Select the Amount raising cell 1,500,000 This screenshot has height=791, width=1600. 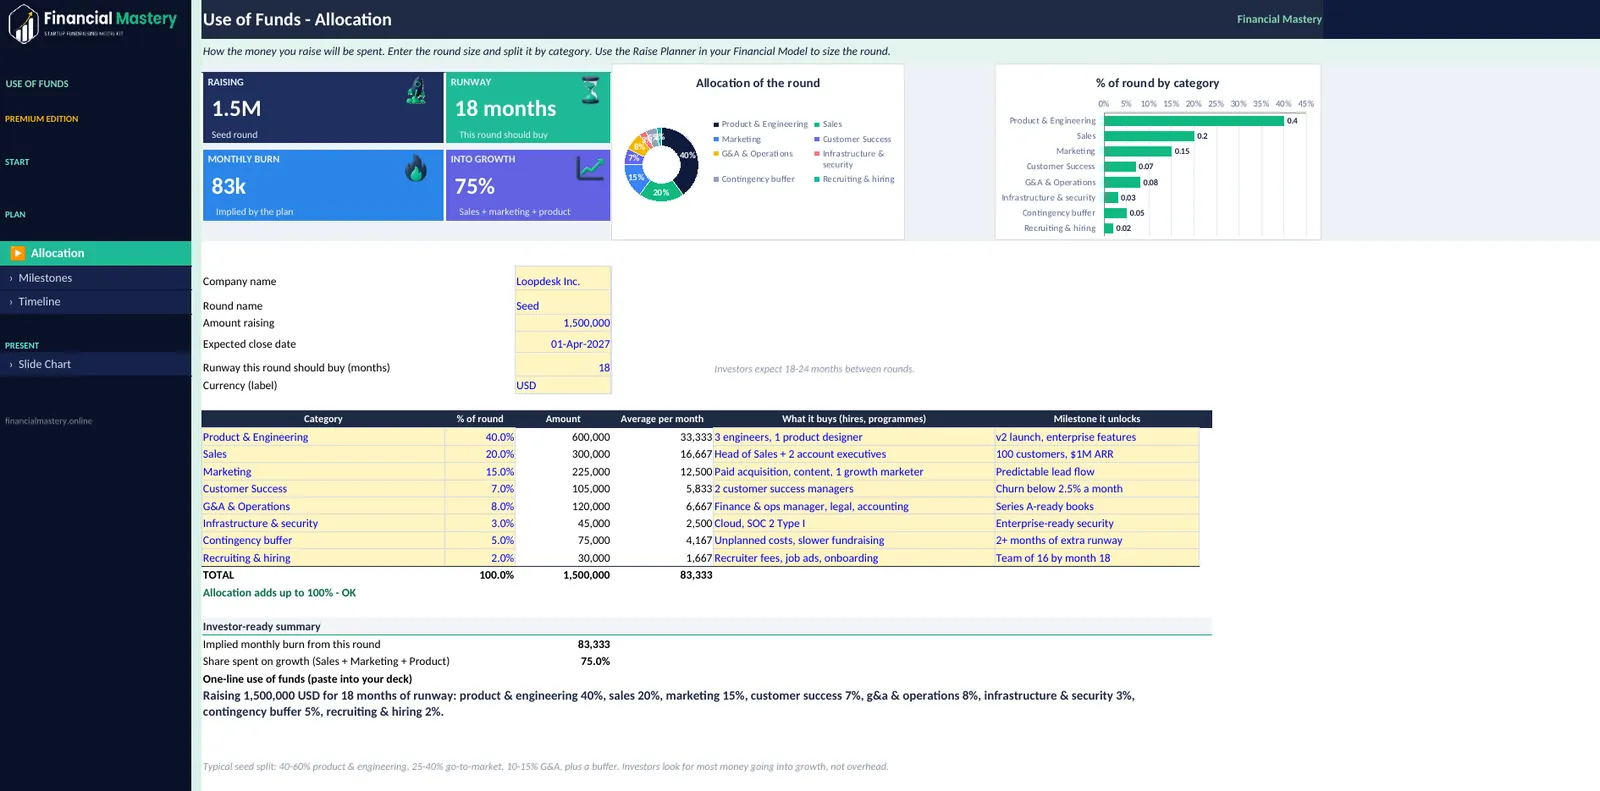[x=563, y=323]
